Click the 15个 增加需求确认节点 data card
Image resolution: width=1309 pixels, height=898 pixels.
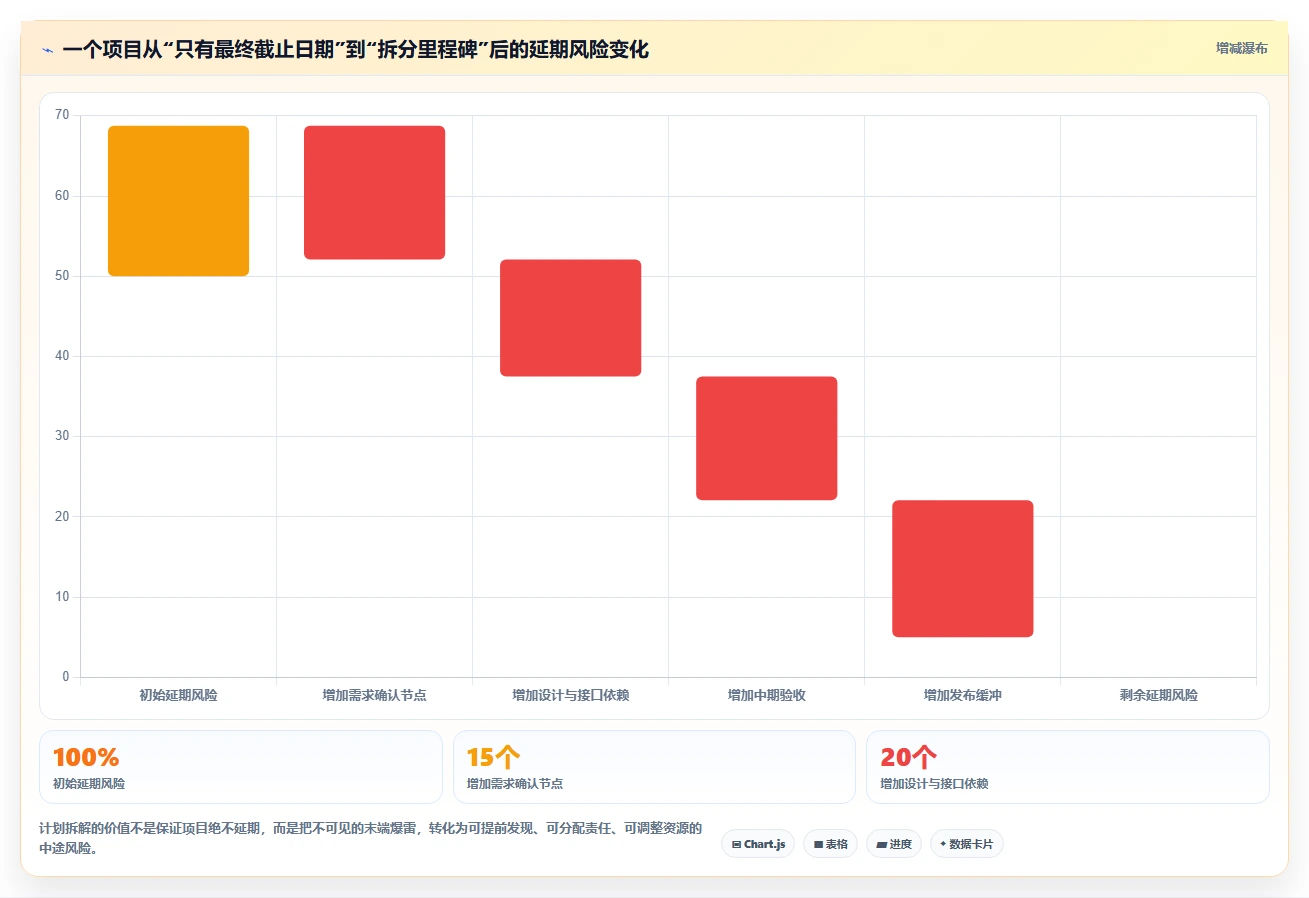coord(654,767)
